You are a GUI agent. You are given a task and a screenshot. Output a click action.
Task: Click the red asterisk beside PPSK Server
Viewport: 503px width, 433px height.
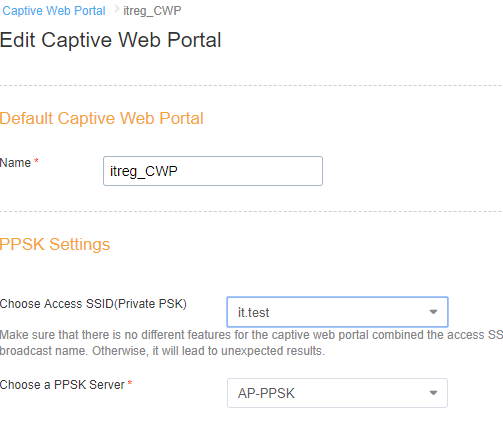point(130,383)
